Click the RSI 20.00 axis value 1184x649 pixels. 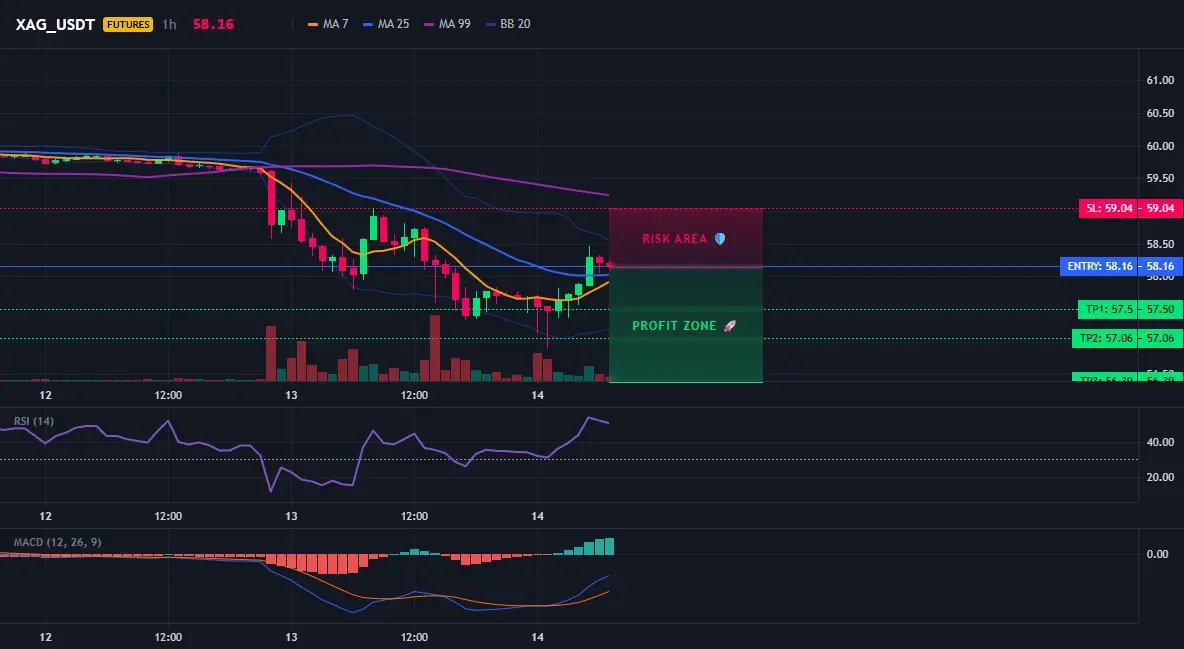tap(1160, 477)
